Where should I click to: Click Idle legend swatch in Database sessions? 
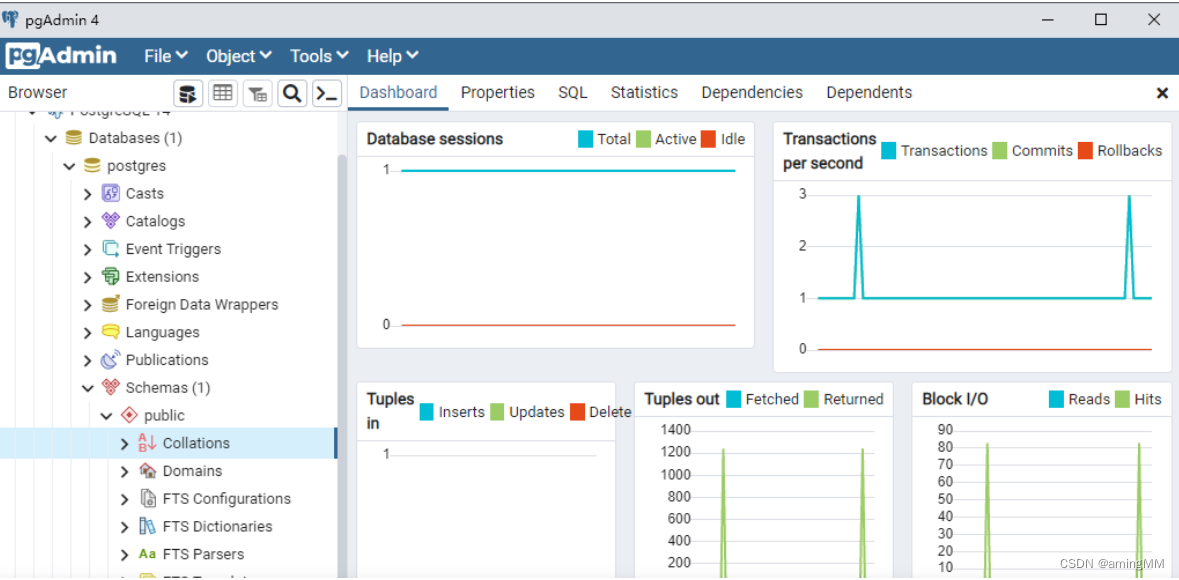click(x=708, y=139)
